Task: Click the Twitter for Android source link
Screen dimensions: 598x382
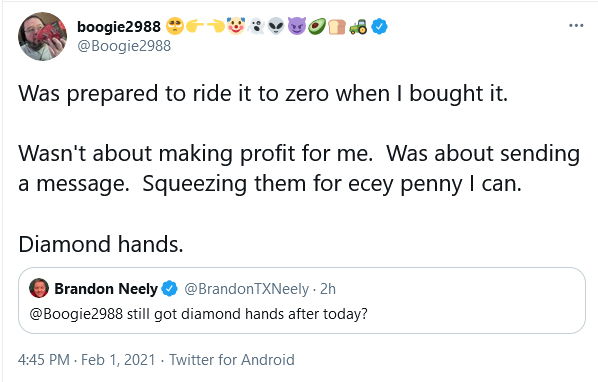Action: tap(231, 360)
